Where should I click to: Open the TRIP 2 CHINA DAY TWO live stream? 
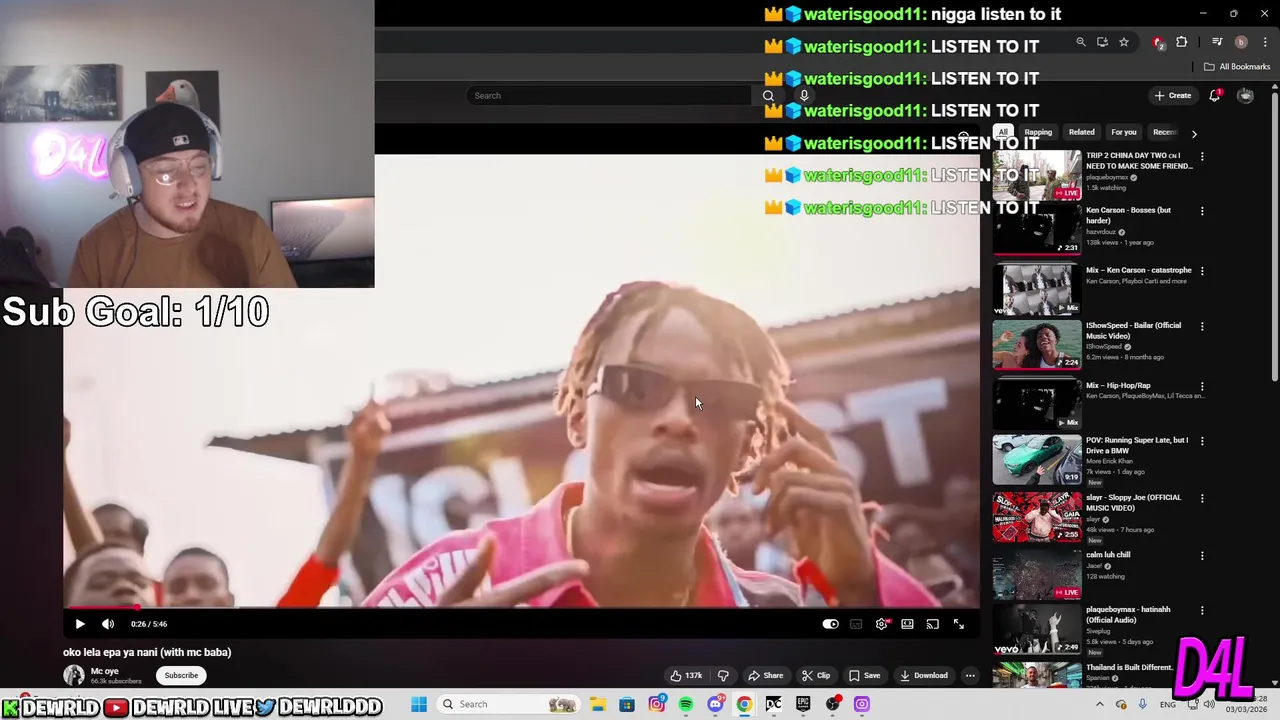(x=1037, y=175)
